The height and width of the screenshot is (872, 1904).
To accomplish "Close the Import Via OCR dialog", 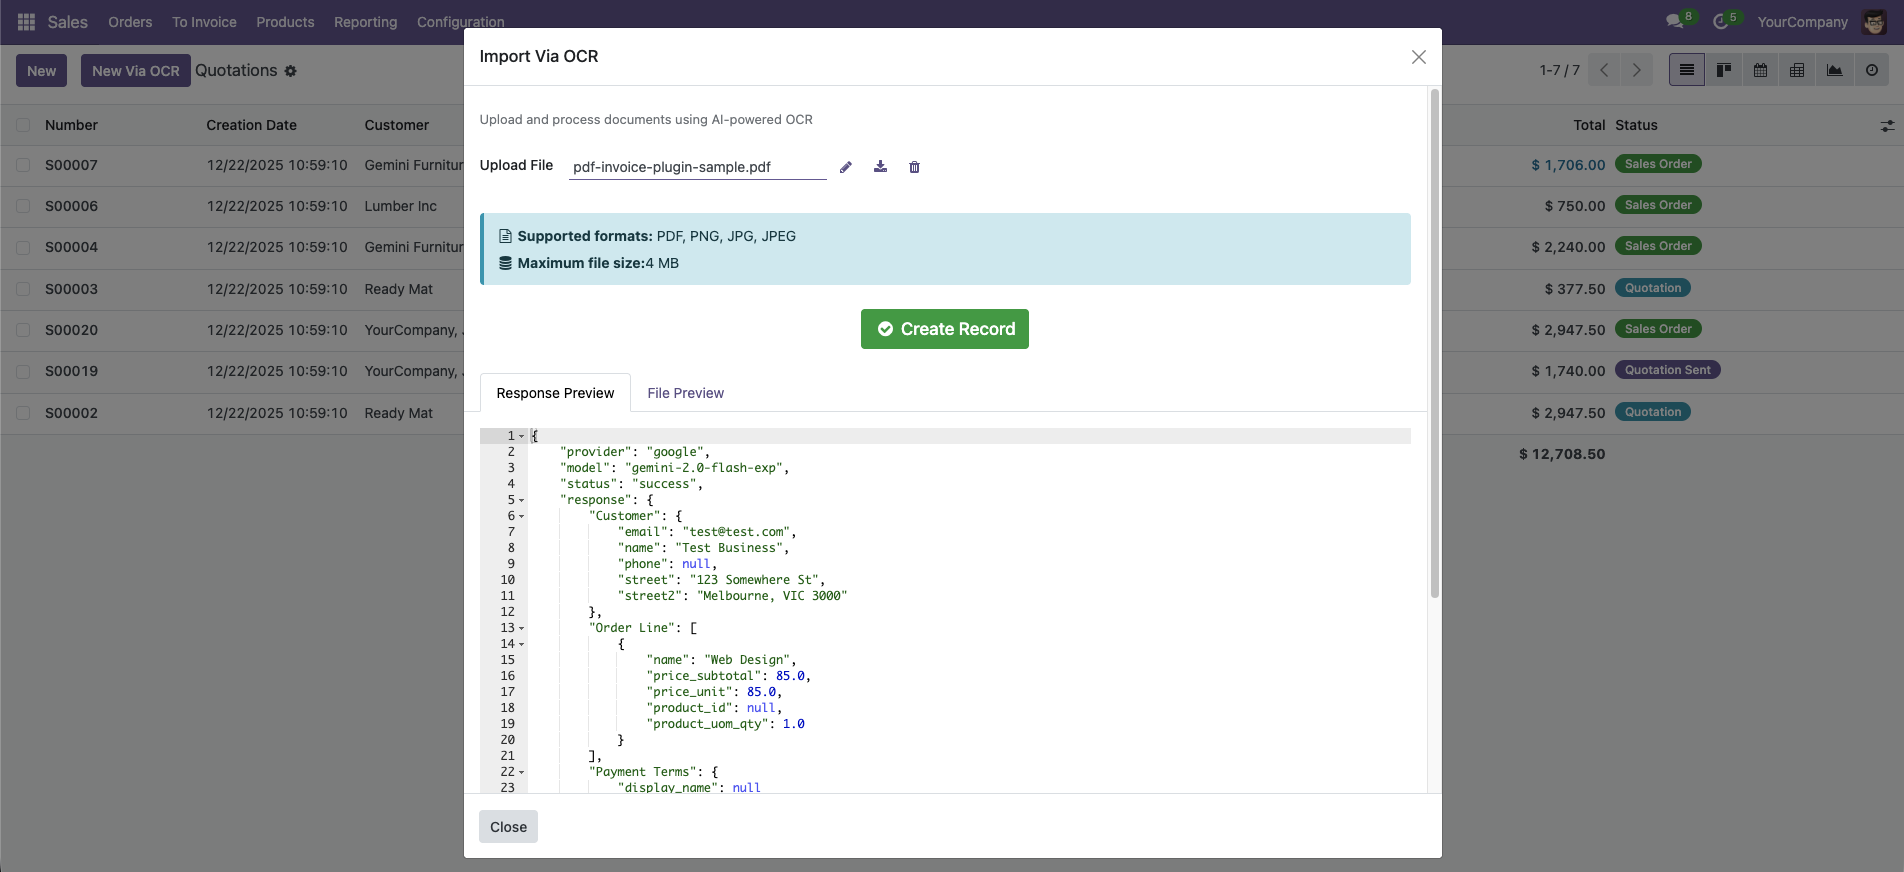I will 1418,57.
